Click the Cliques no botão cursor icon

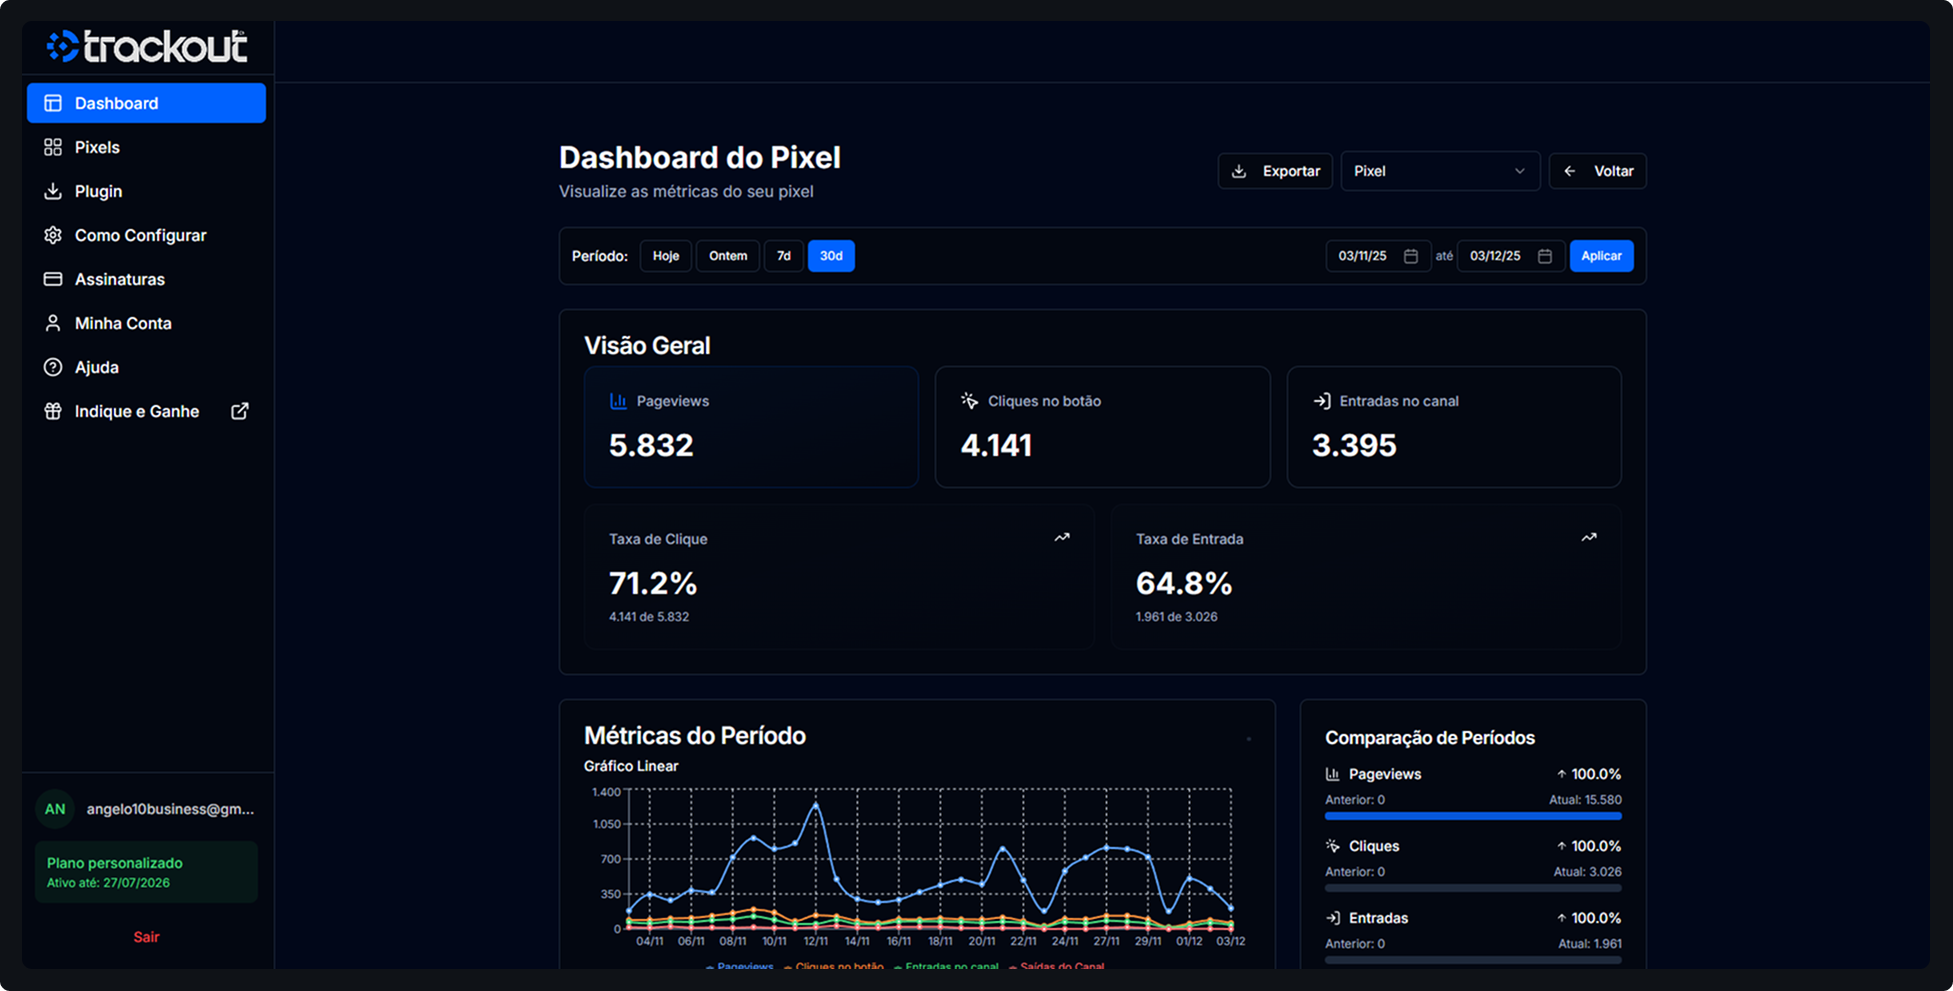[969, 401]
